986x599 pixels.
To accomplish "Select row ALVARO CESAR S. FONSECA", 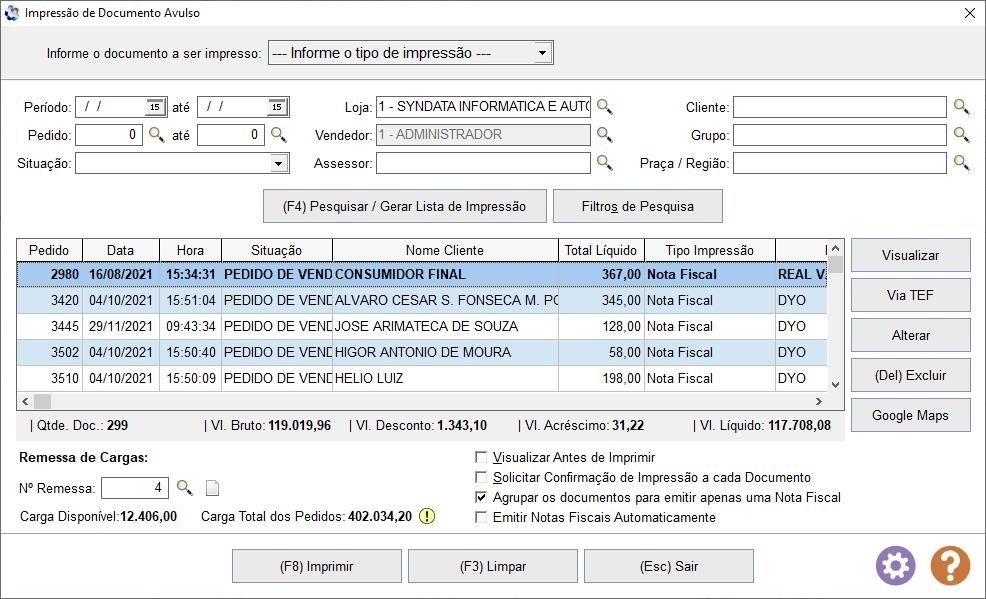I will (422, 300).
